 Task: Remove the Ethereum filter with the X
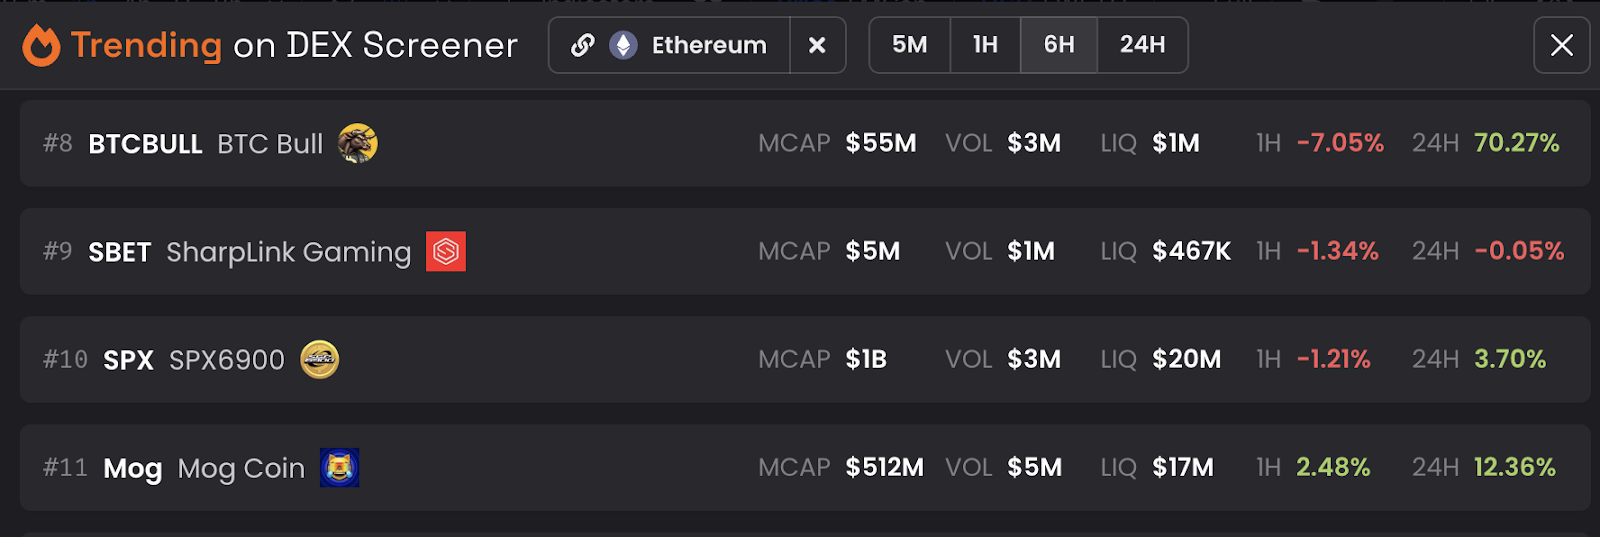[817, 45]
